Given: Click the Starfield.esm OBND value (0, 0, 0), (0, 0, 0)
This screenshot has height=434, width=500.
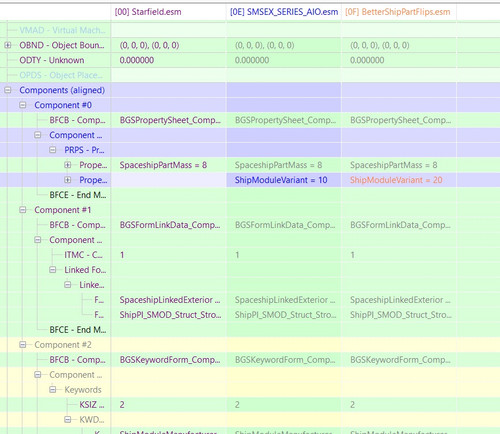Looking at the screenshot, I should 149,45.
